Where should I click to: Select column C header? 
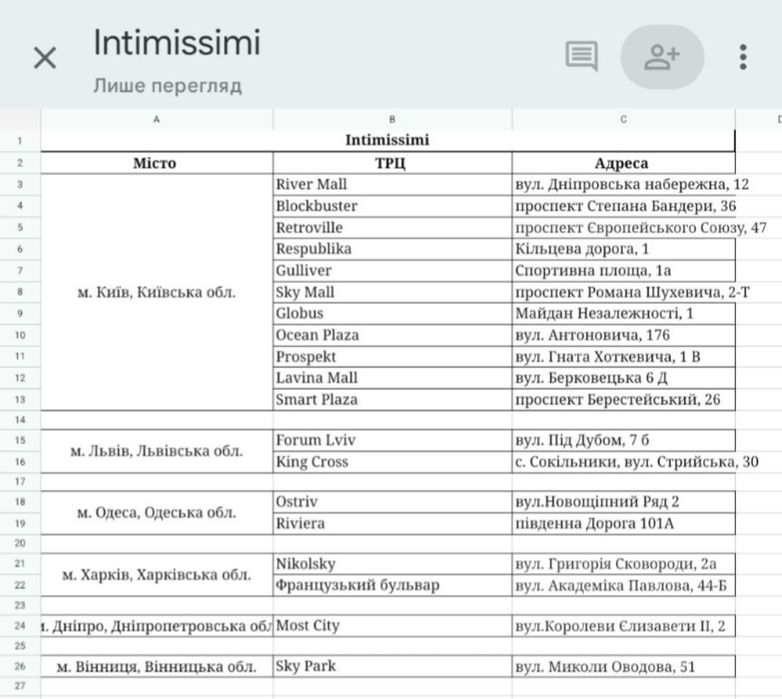623,120
